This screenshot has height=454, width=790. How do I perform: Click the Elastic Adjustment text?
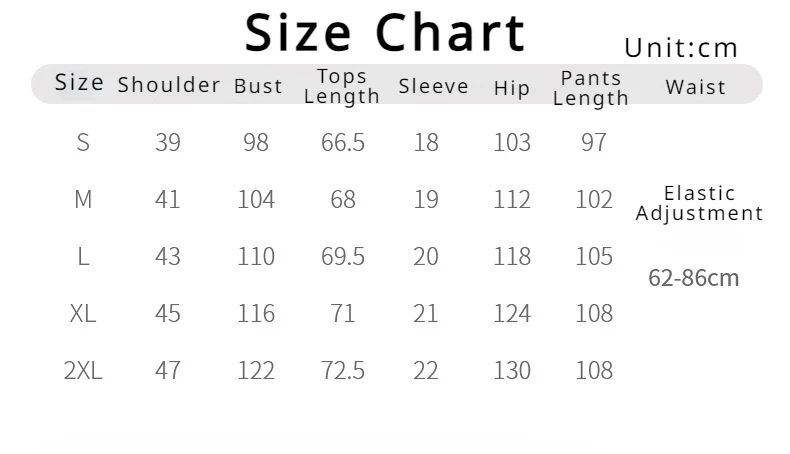(x=699, y=204)
